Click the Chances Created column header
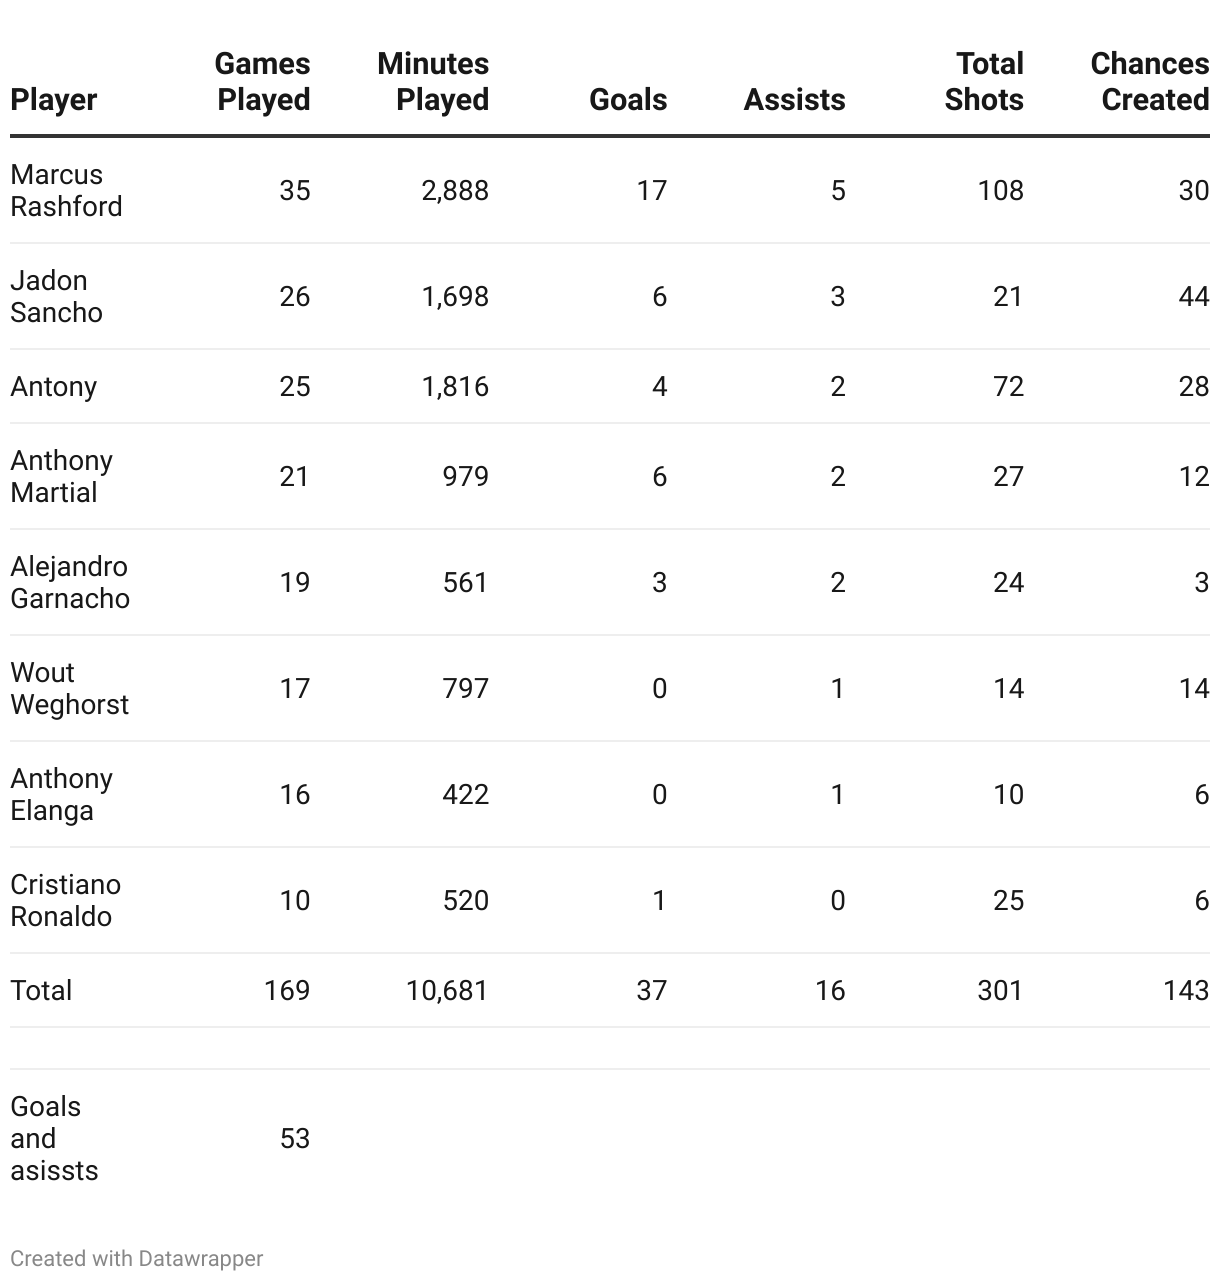This screenshot has width=1220, height=1282. (1150, 82)
